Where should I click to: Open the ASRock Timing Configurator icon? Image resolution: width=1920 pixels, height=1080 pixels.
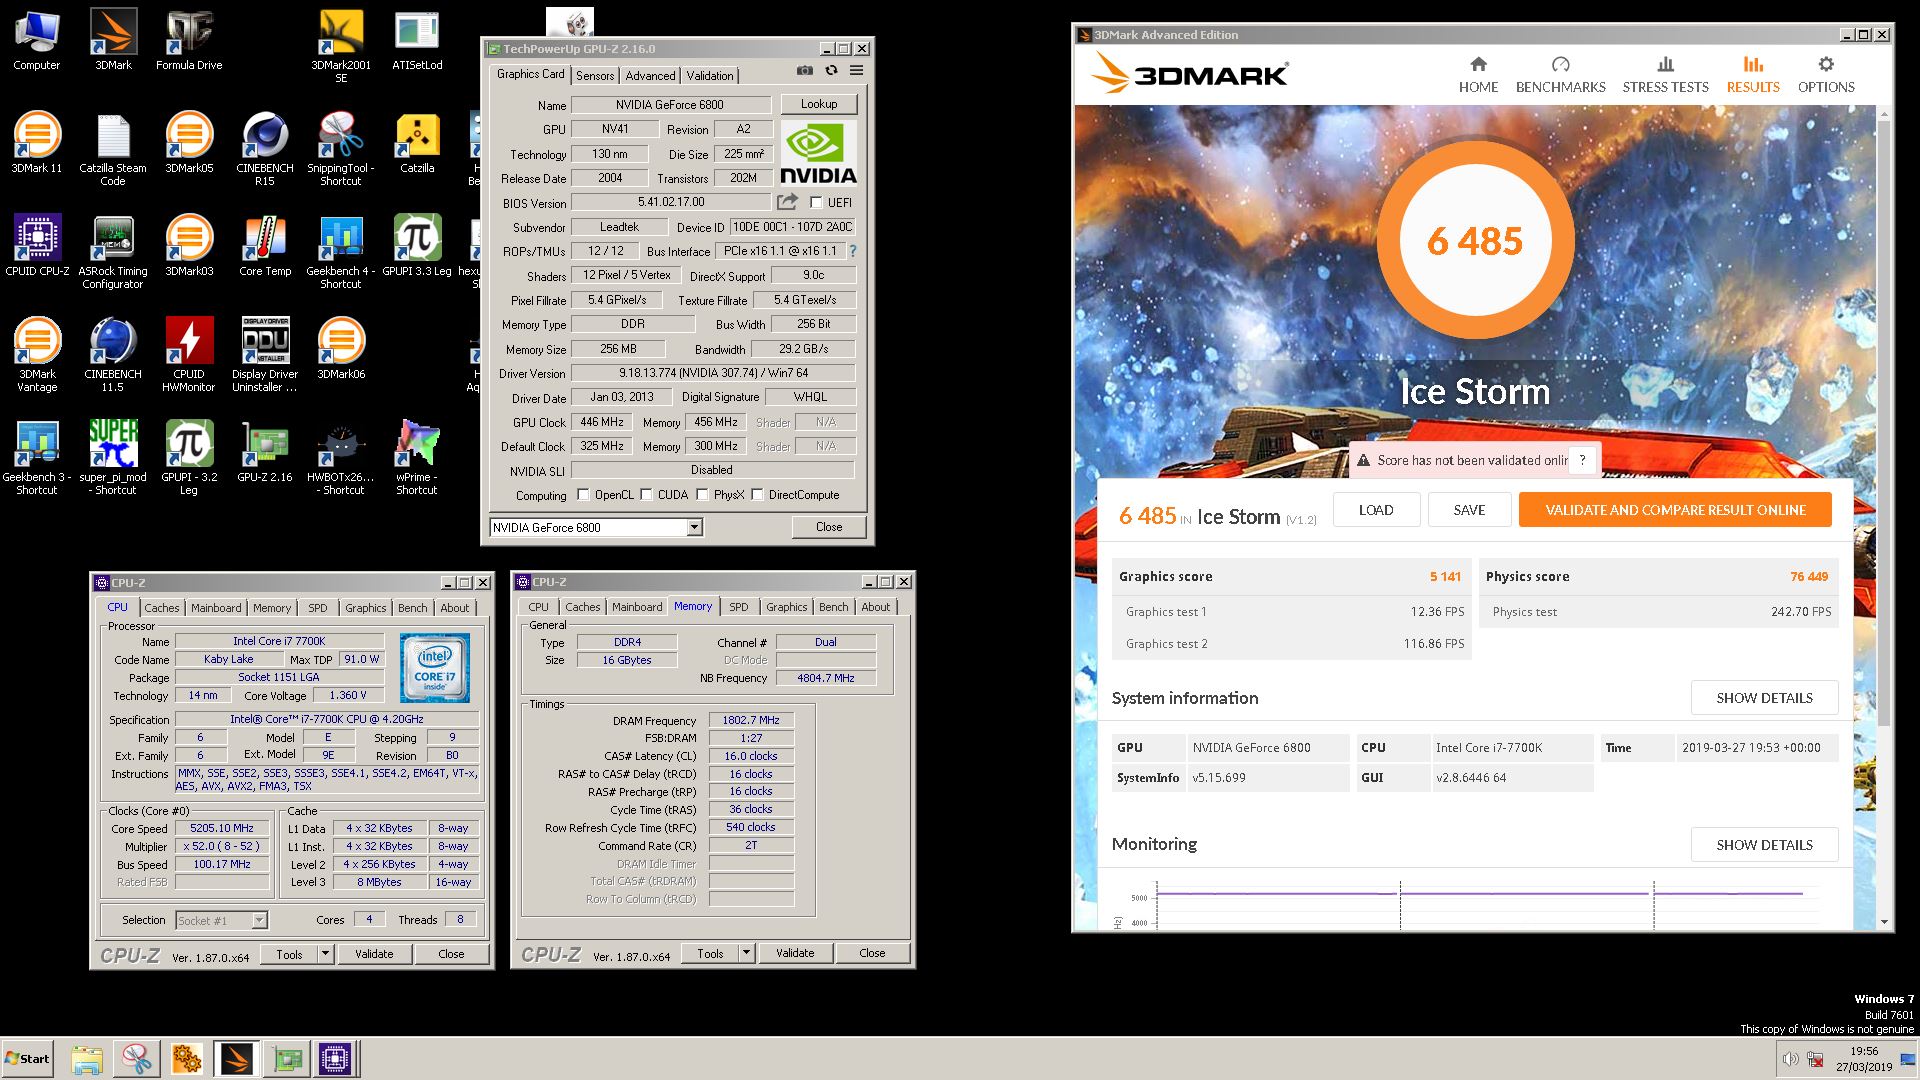(x=113, y=252)
